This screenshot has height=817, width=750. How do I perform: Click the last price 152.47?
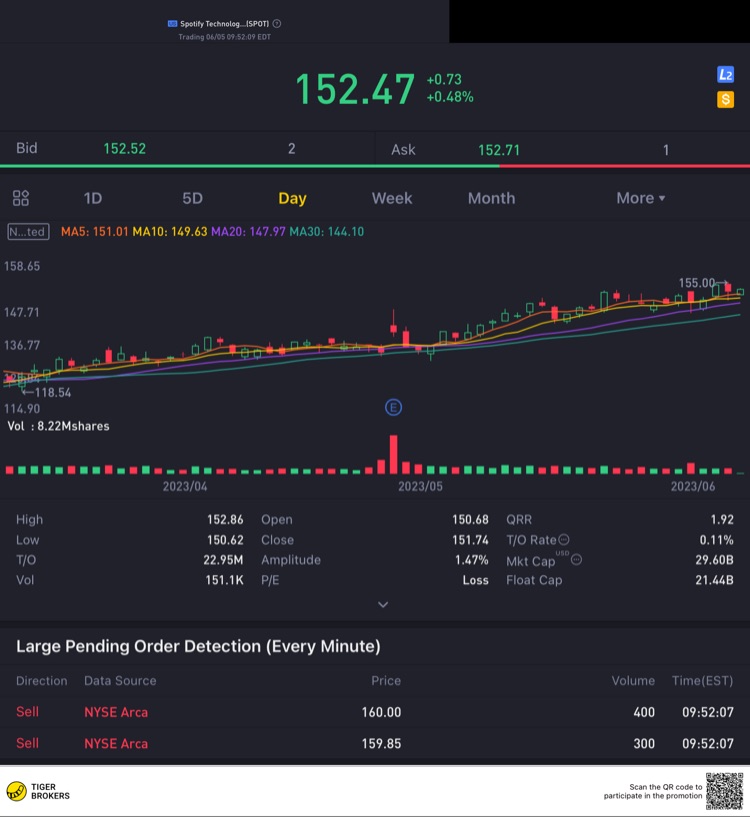coord(355,89)
